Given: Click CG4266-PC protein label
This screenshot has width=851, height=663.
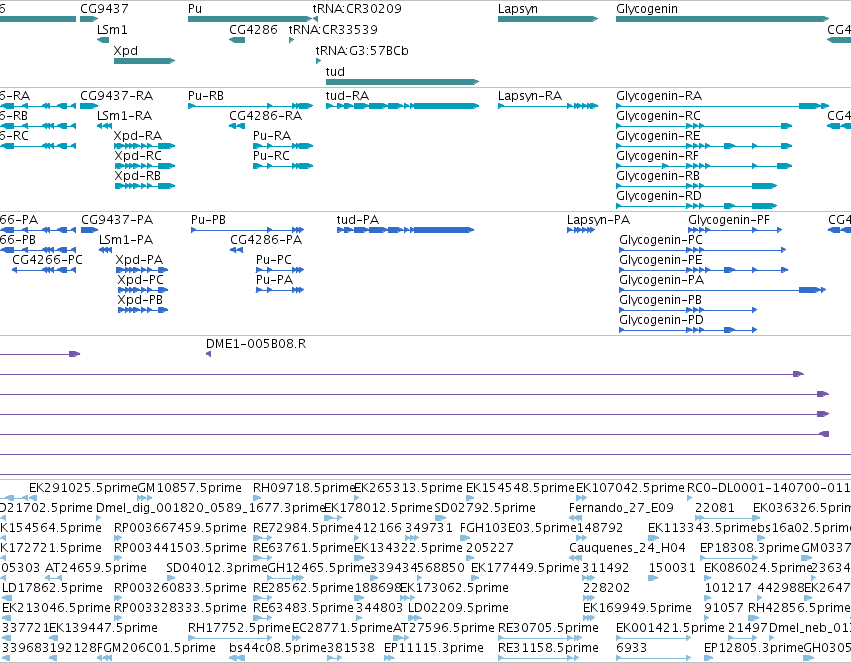Looking at the screenshot, I should point(47,260).
